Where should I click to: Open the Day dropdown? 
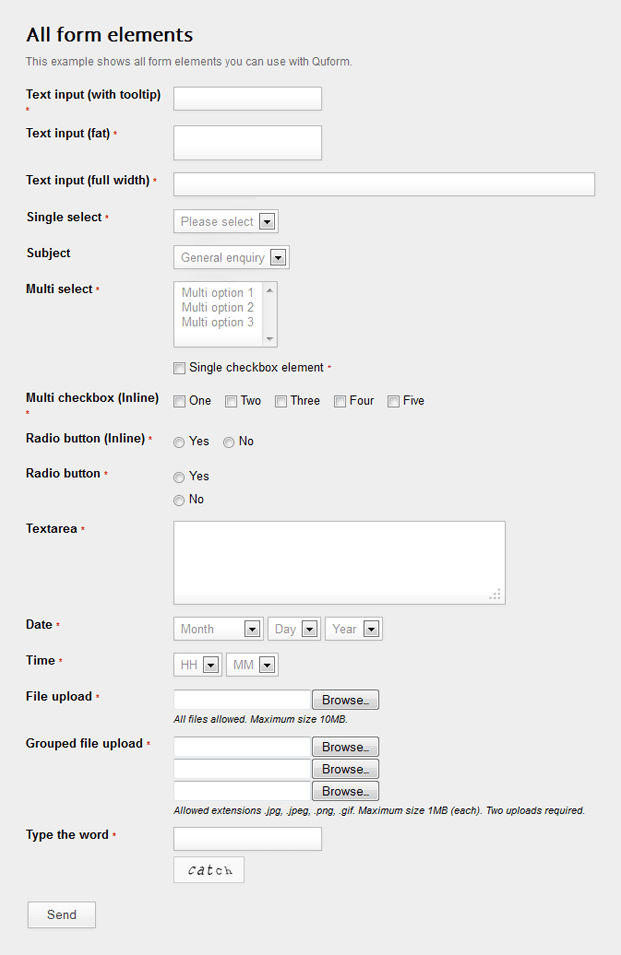click(293, 629)
